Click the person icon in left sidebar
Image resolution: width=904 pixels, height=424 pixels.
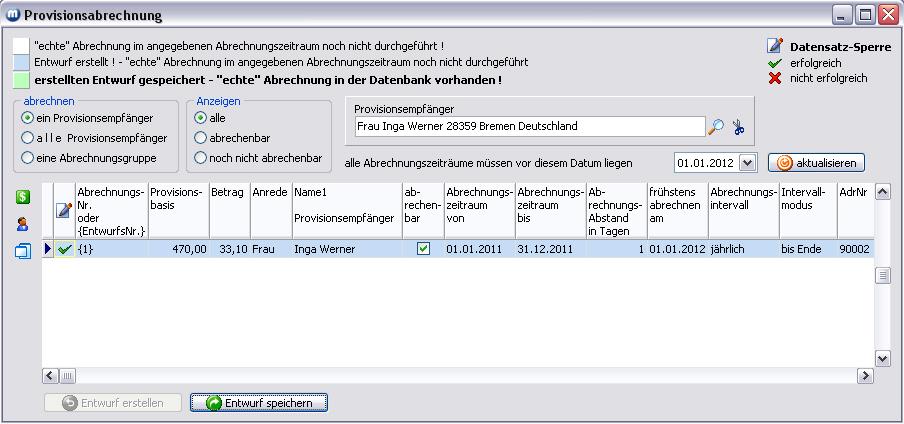coord(22,225)
